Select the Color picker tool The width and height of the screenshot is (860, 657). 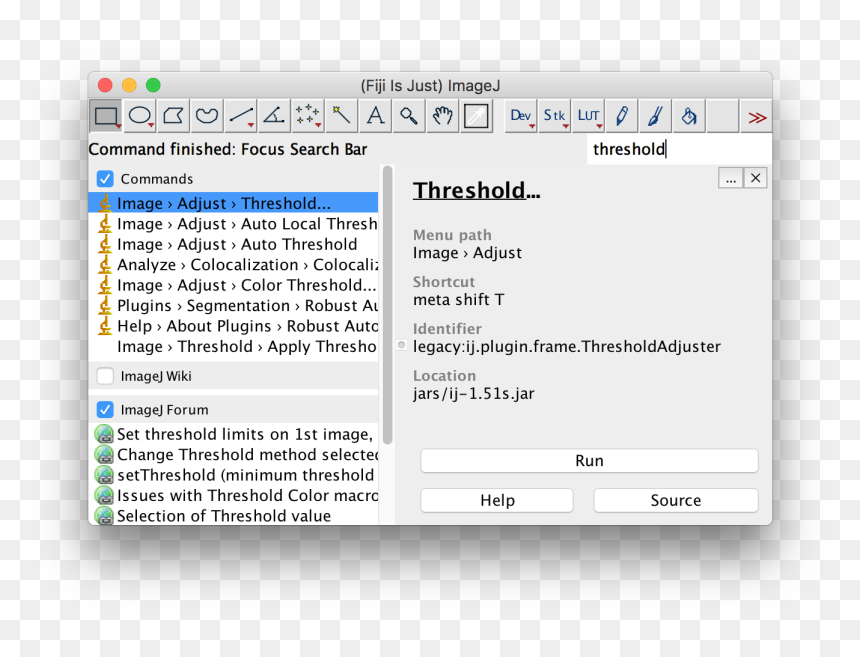click(476, 116)
